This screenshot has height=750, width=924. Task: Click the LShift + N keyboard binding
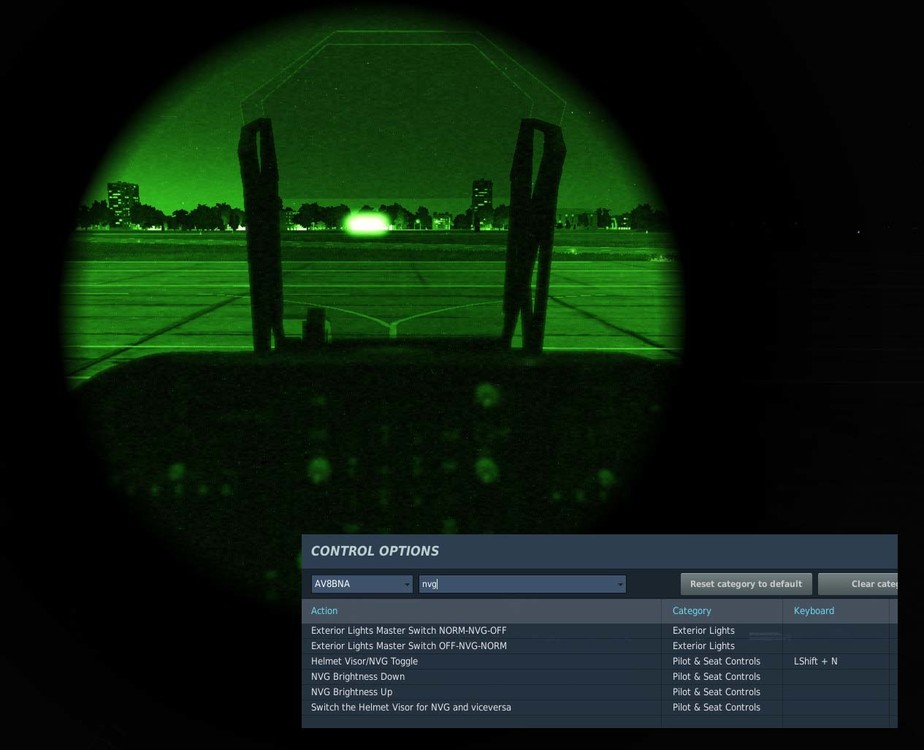[x=816, y=661]
